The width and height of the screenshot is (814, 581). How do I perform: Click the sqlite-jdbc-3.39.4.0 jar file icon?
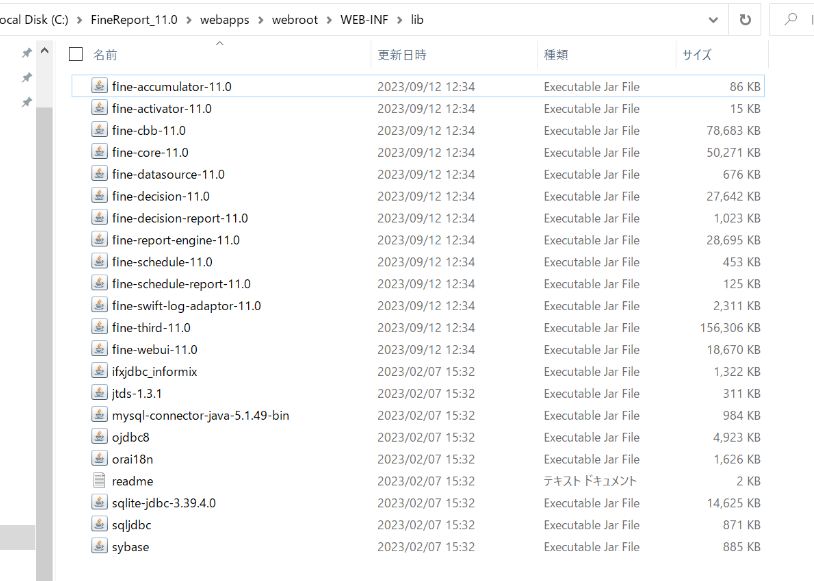click(x=99, y=502)
